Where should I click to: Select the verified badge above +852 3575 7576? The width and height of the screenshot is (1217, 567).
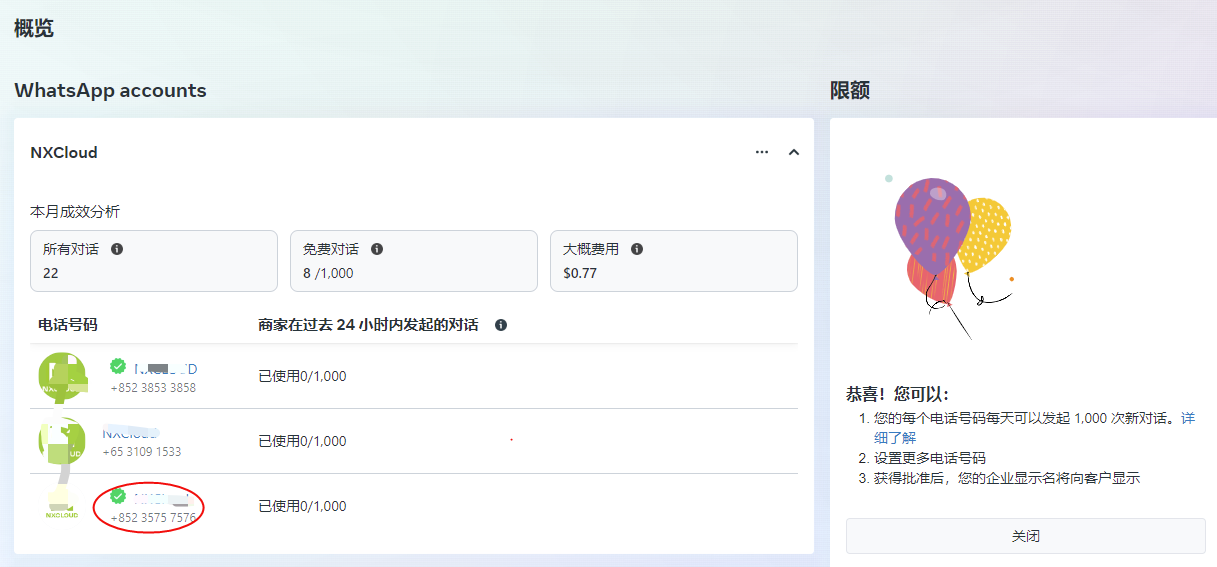[x=118, y=496]
